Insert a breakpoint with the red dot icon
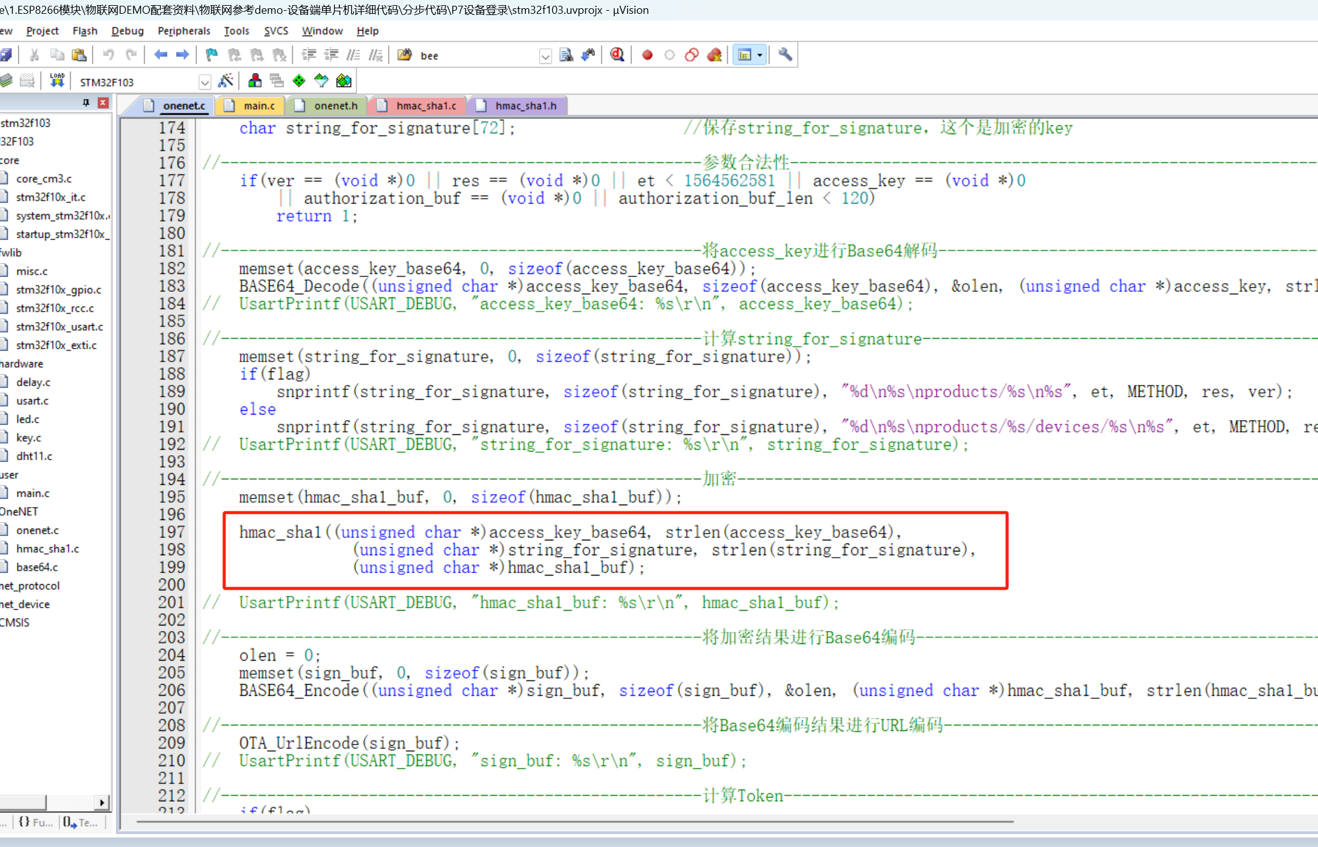Screen dimensions: 1318x847 point(647,55)
